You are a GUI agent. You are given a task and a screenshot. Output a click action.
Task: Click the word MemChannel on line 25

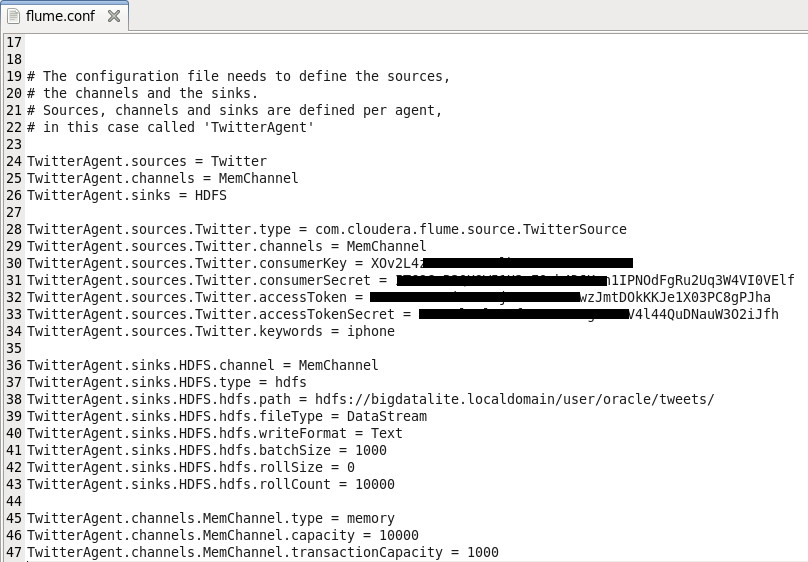(258, 178)
